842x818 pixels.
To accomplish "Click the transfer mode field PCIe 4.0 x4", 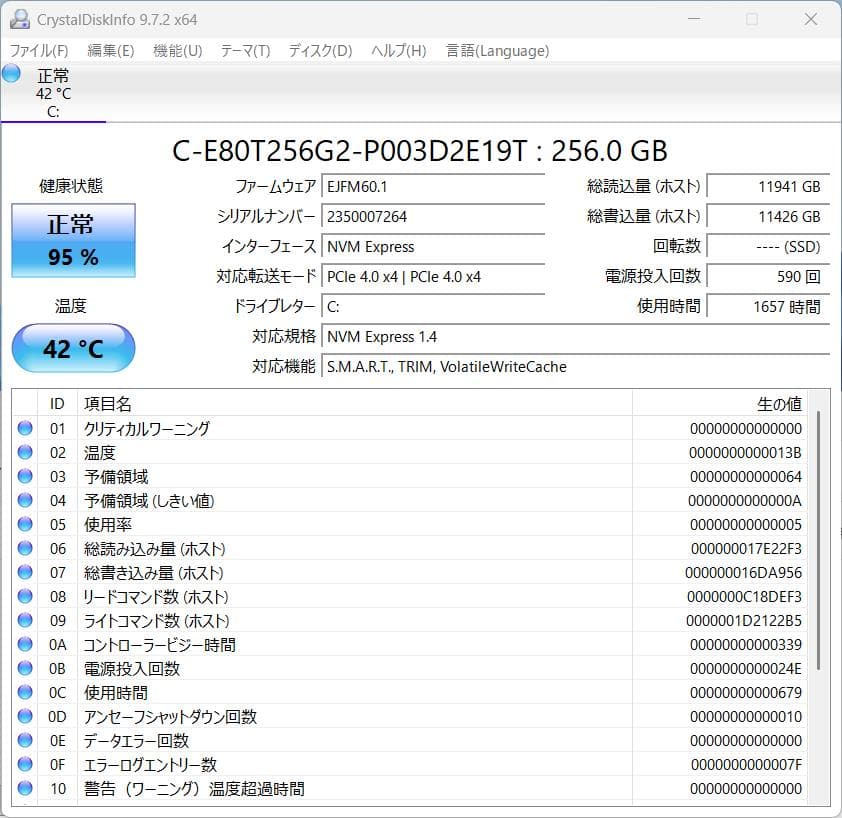I will pyautogui.click(x=433, y=277).
